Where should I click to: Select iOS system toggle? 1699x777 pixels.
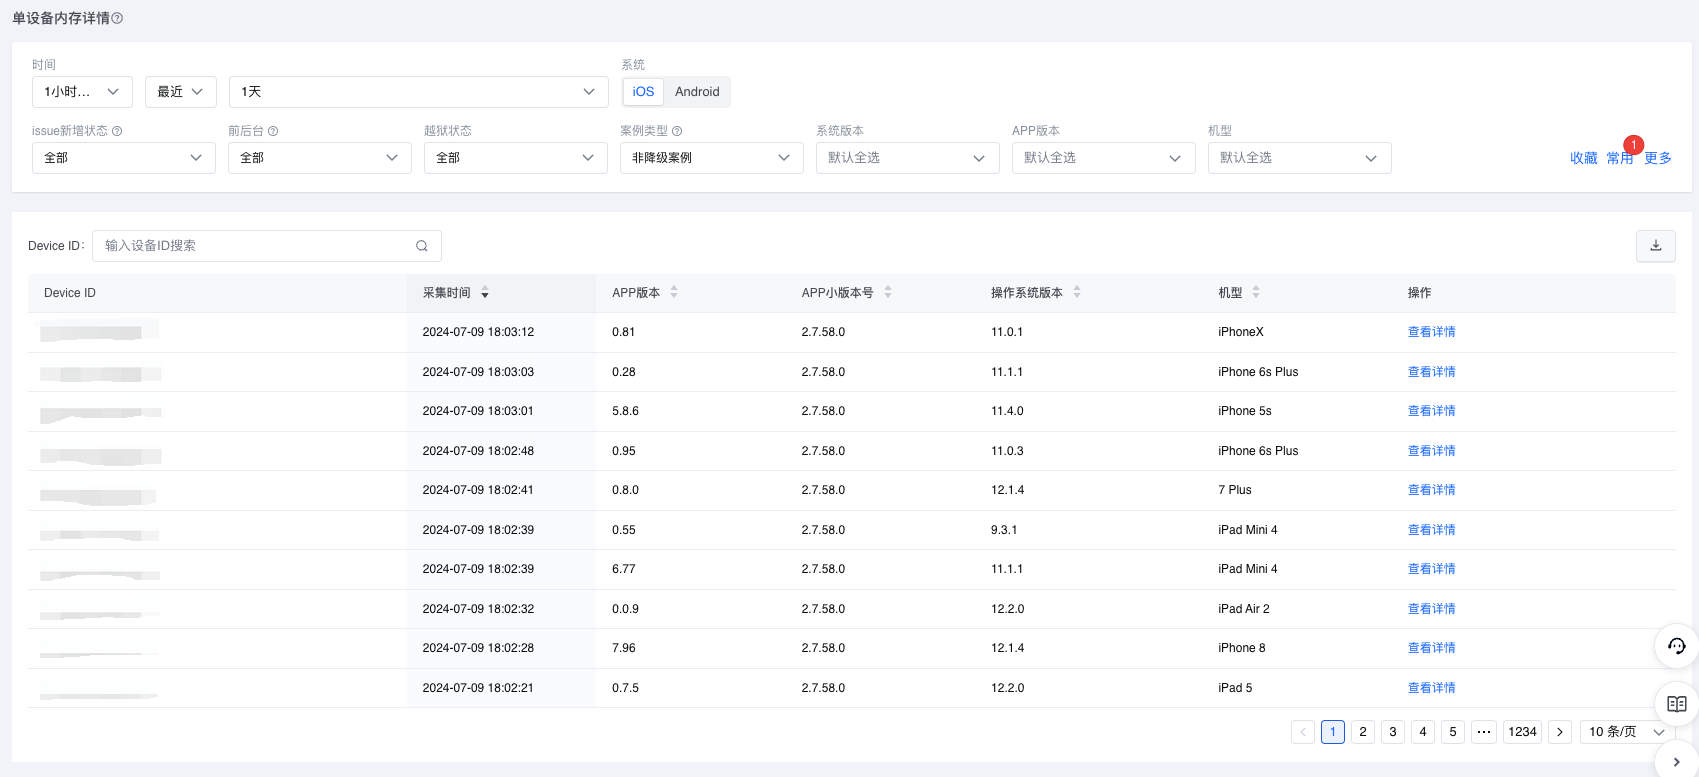click(x=643, y=92)
